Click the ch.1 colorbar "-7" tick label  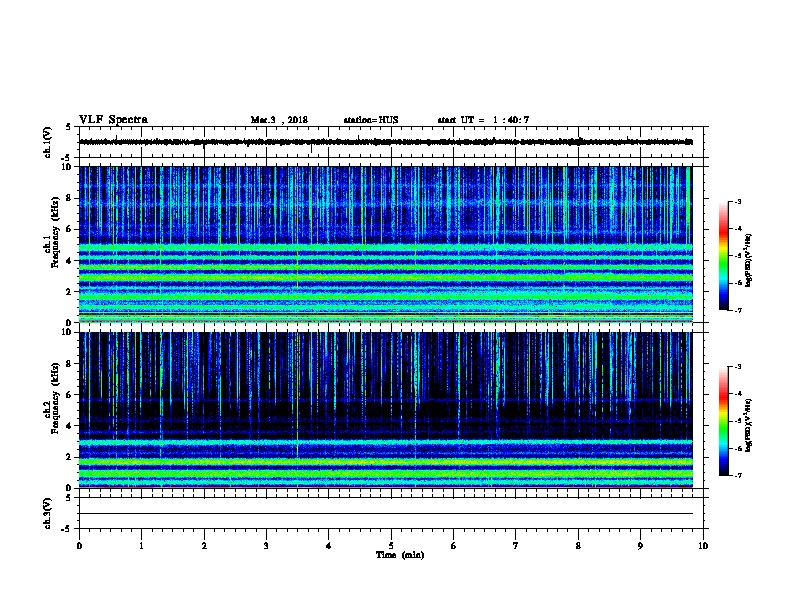[737, 310]
